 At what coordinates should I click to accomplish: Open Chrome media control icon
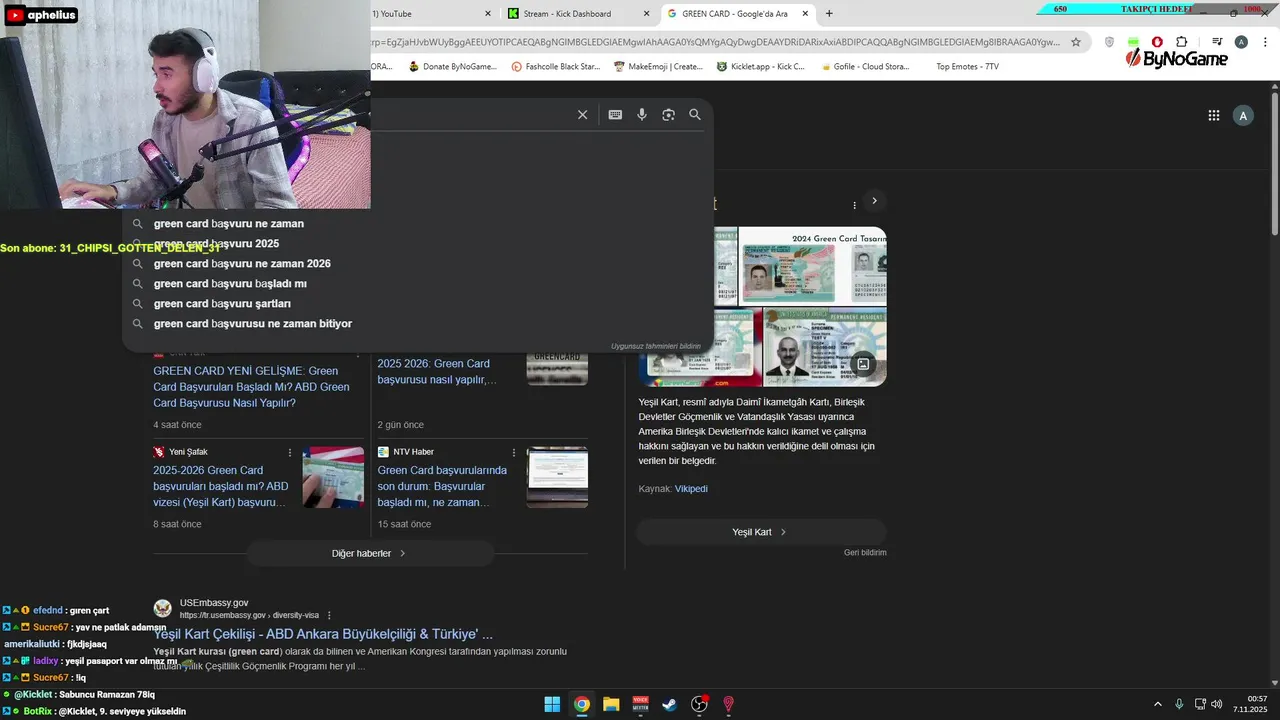pos(1217,42)
